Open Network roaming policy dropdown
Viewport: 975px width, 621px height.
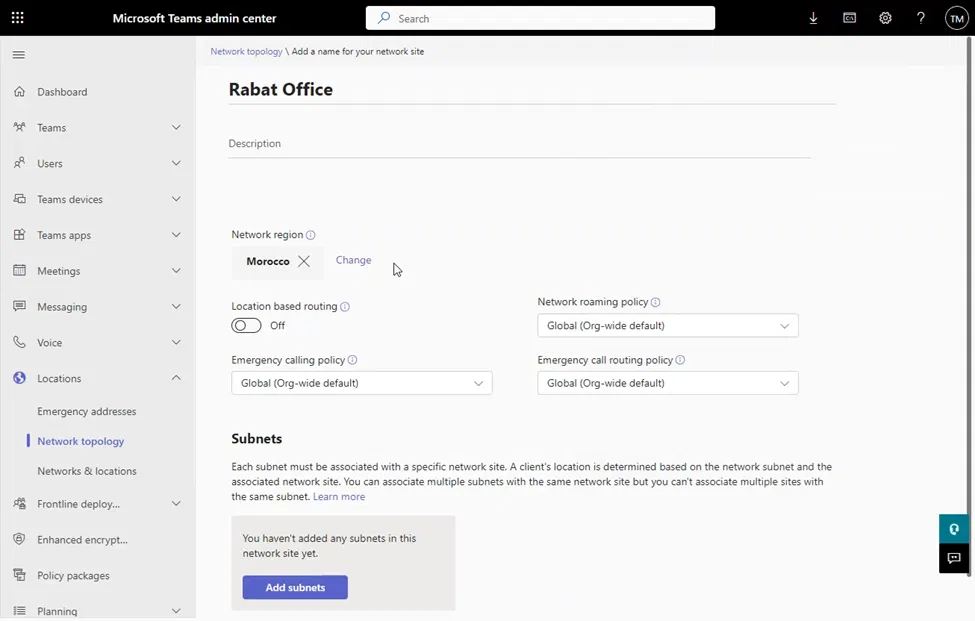[667, 325]
